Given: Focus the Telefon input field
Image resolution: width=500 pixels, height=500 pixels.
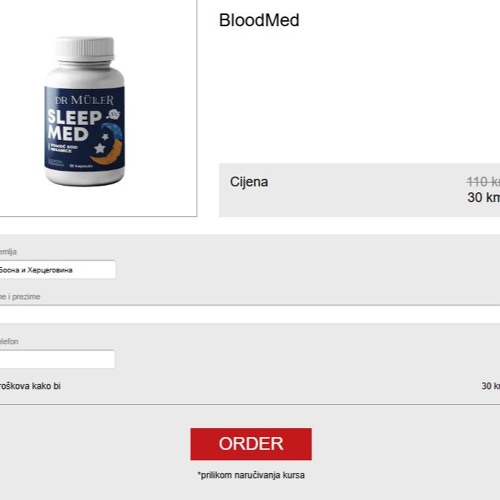Looking at the screenshot, I should click(57, 359).
